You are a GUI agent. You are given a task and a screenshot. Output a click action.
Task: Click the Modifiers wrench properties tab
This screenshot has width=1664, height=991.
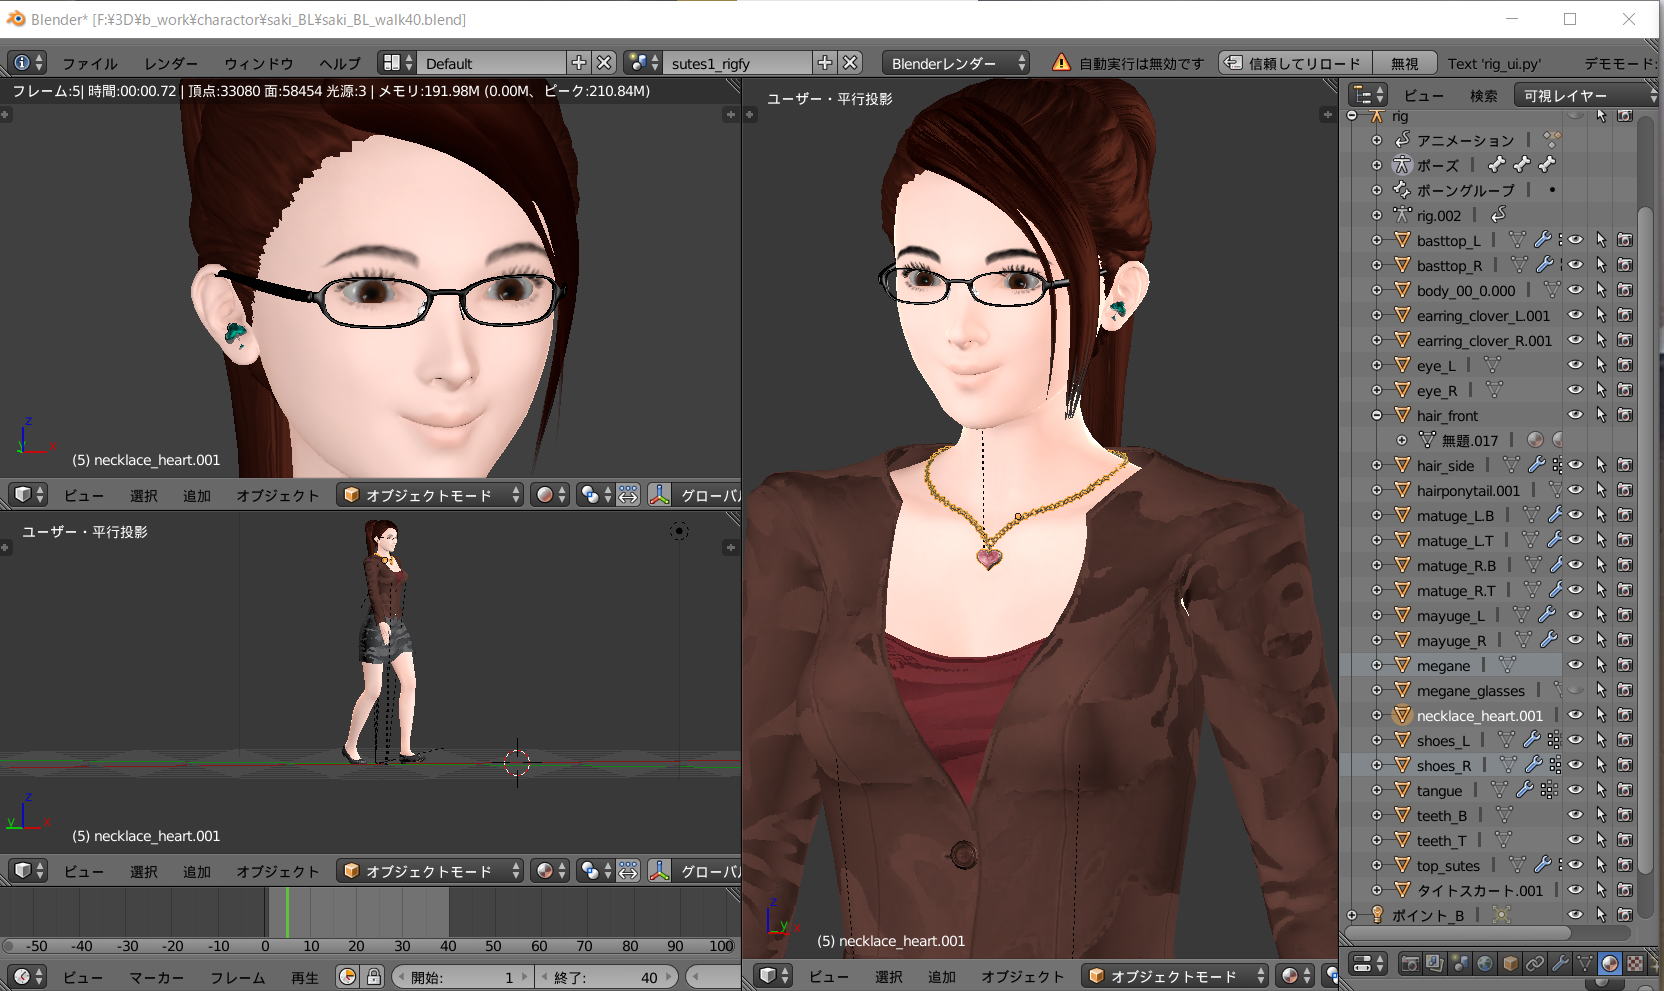tap(1560, 964)
